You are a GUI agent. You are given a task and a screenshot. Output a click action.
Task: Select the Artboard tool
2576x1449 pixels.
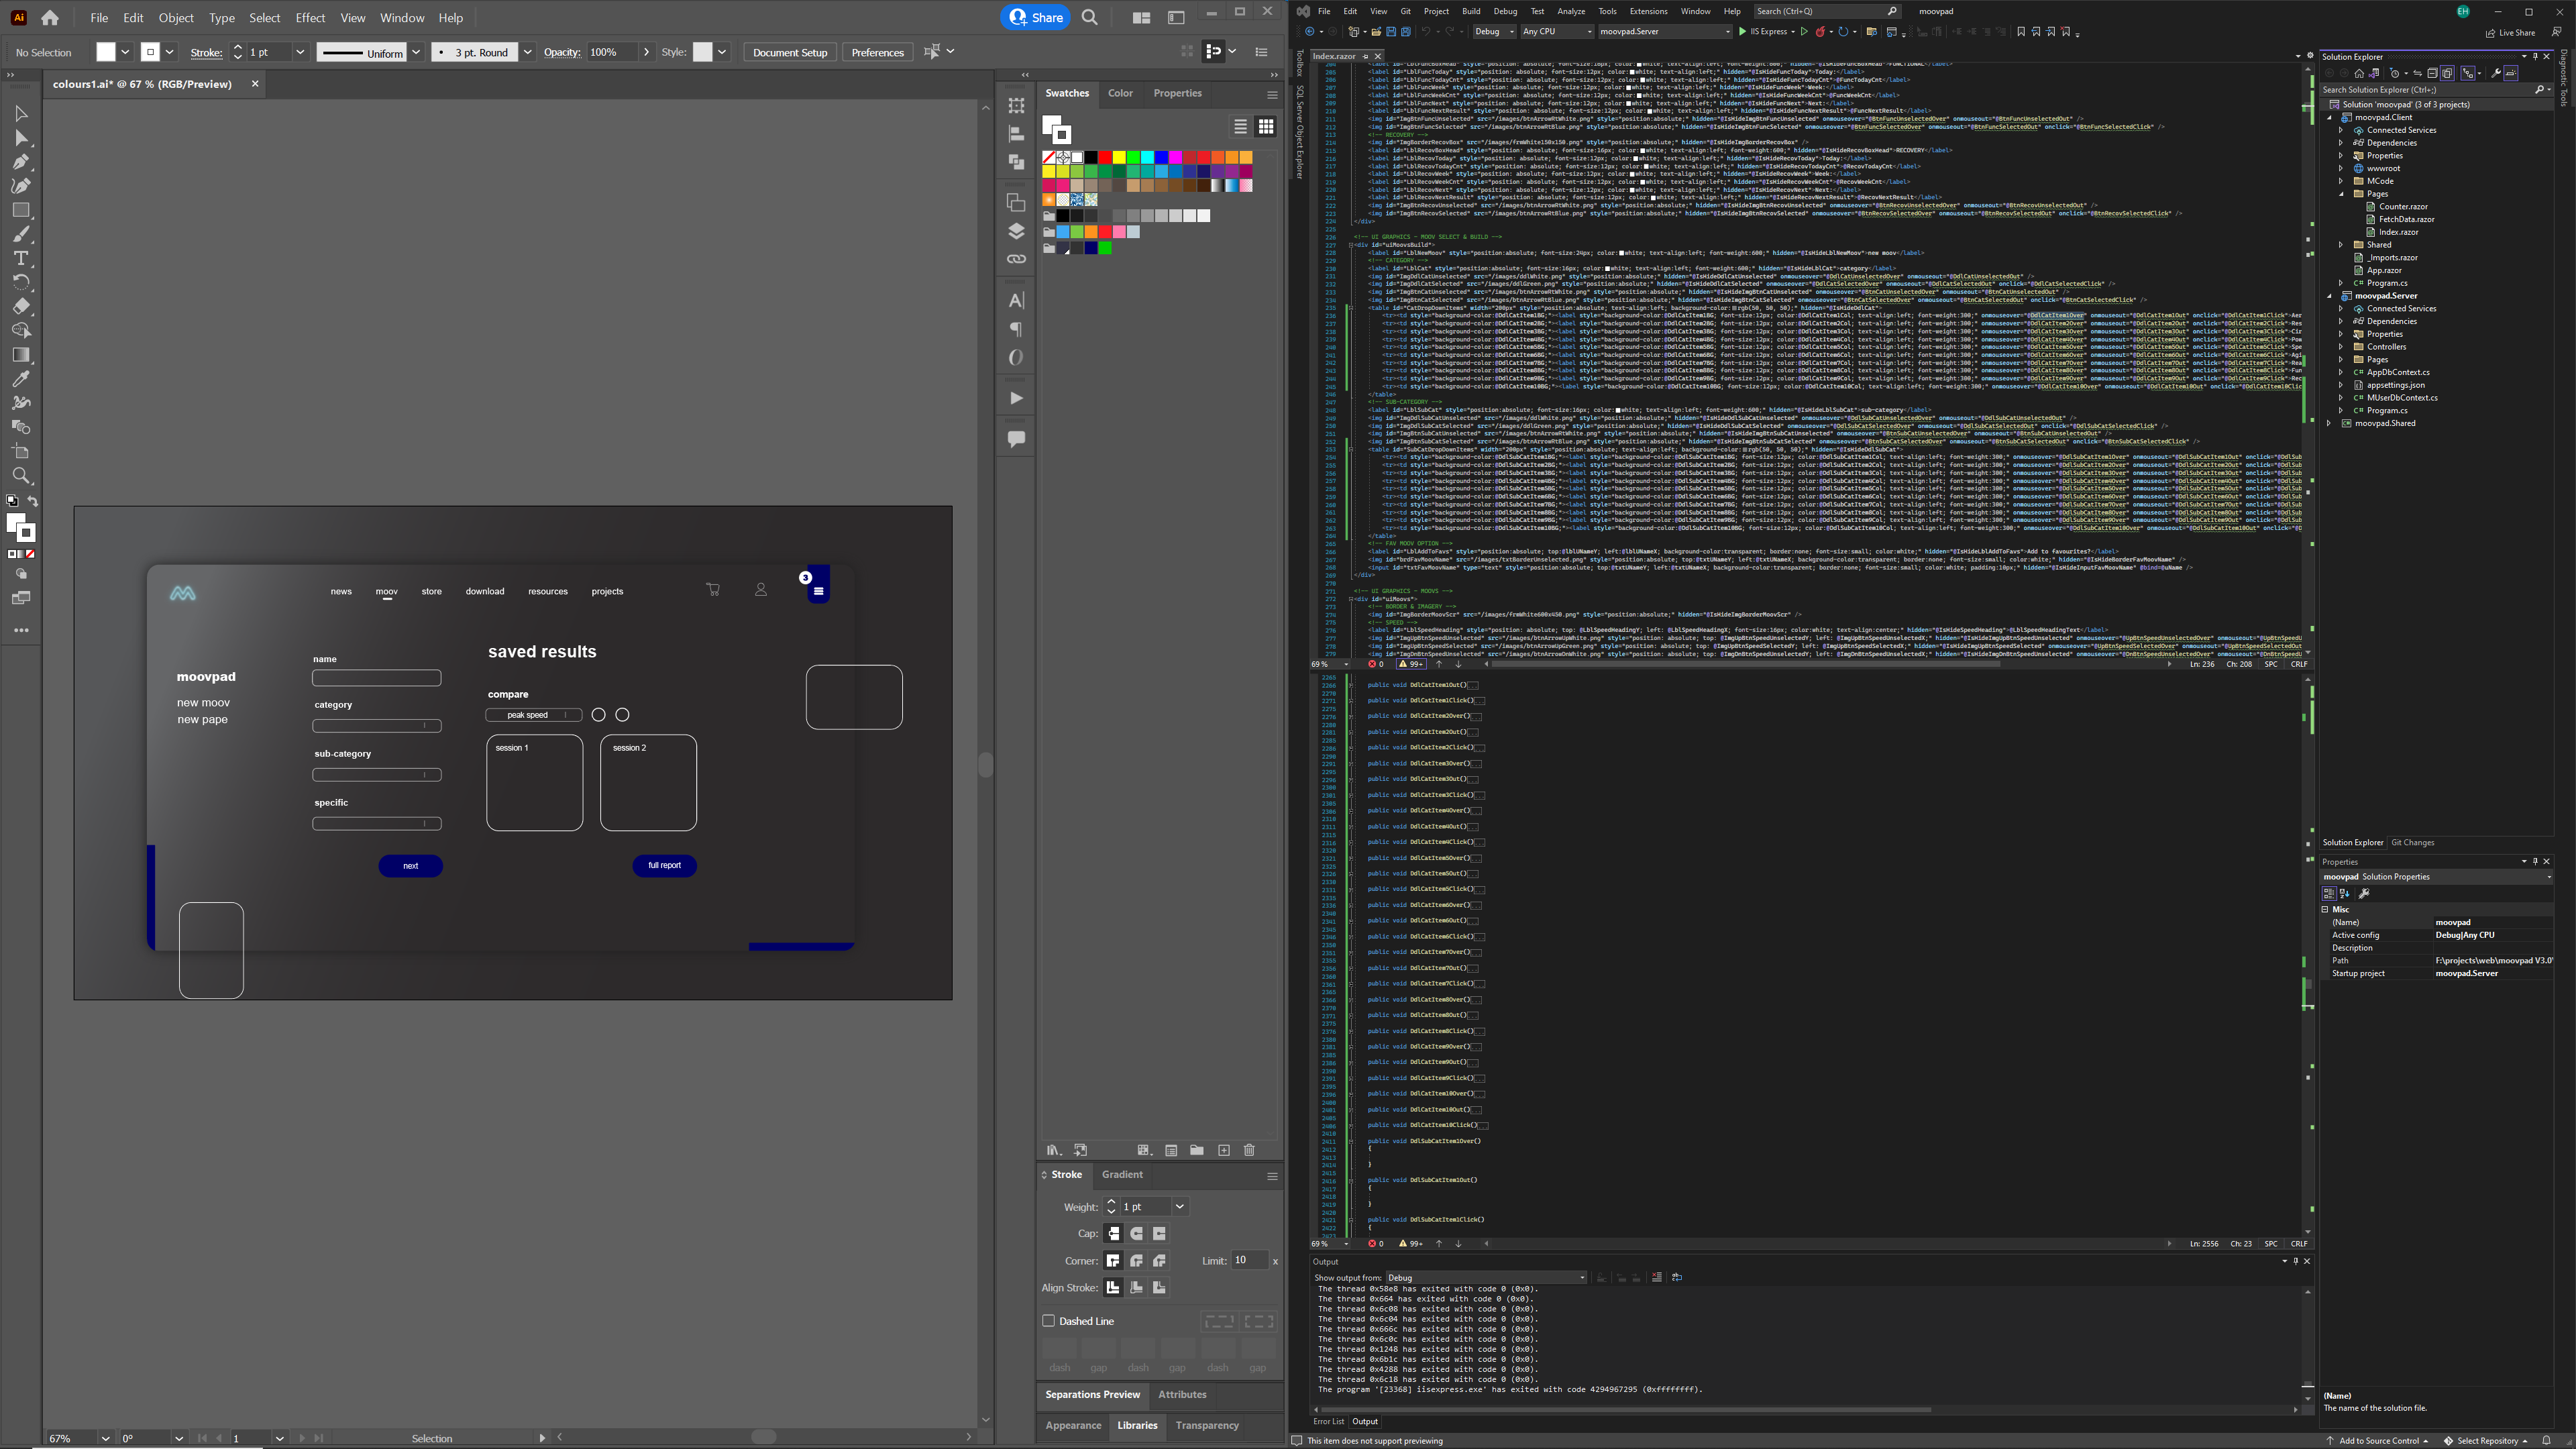[21, 452]
